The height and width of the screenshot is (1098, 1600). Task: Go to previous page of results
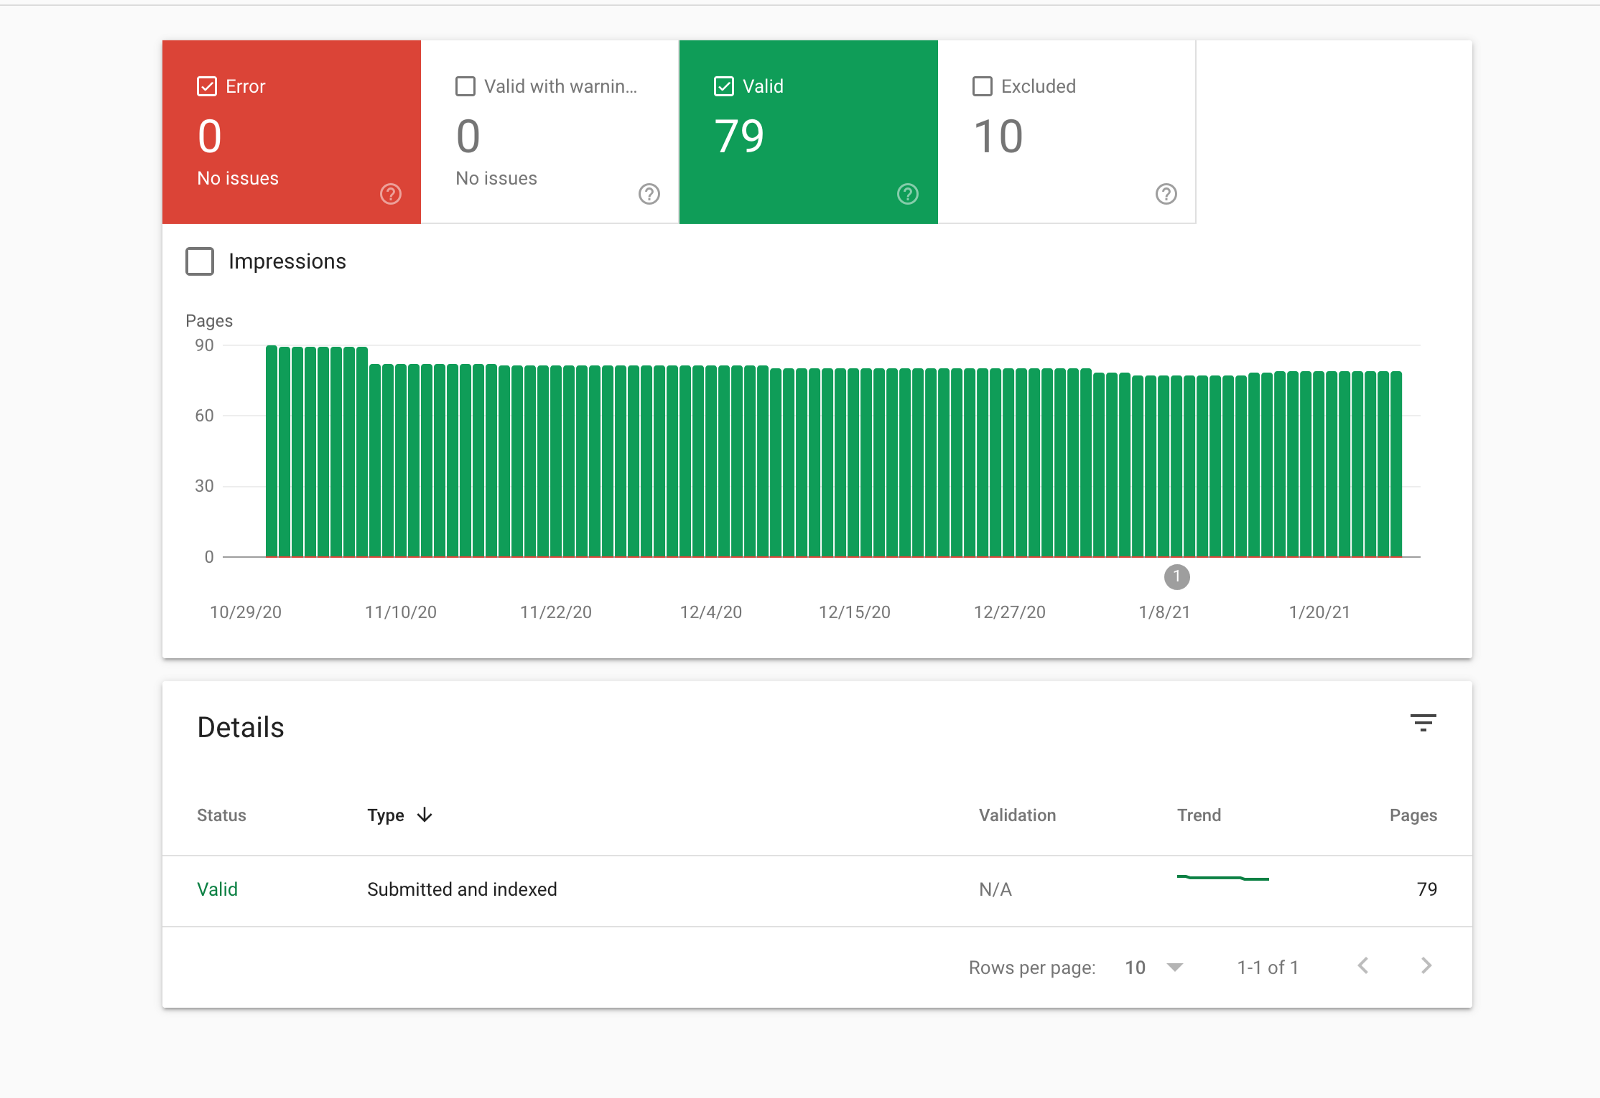[1363, 966]
